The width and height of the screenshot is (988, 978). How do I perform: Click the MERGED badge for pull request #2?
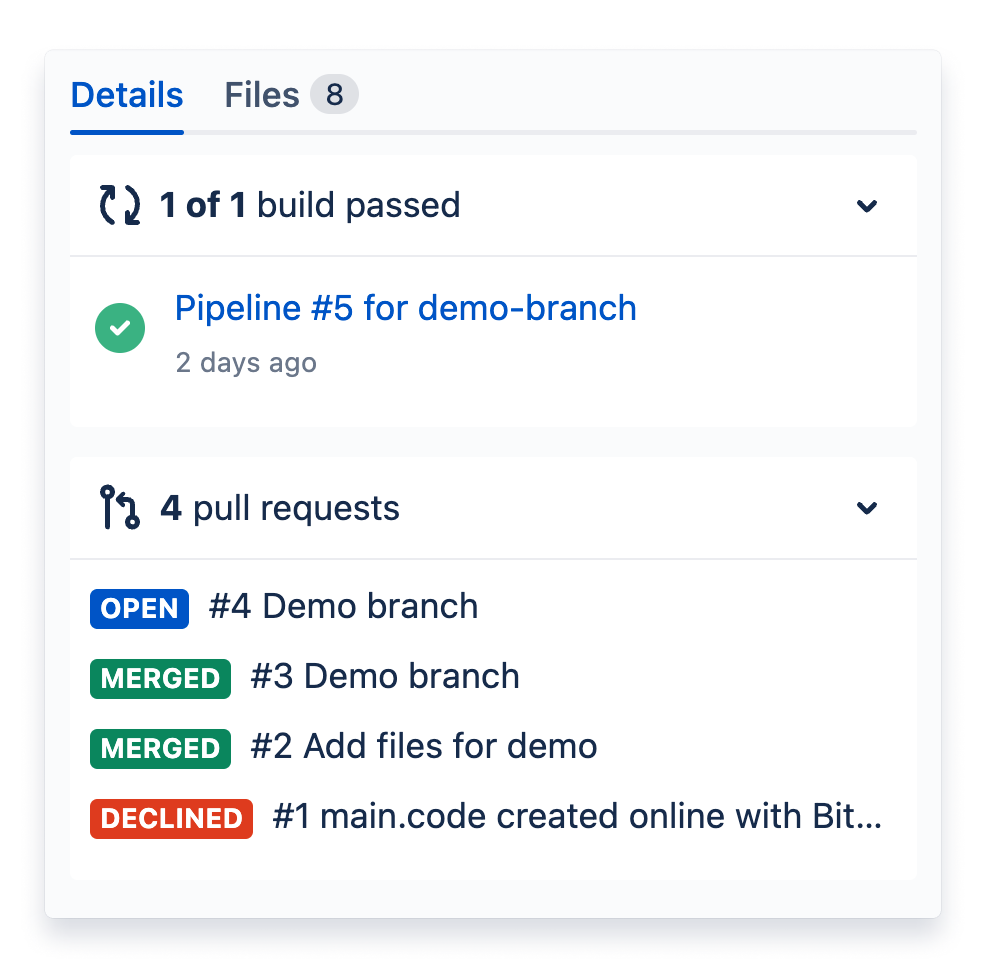160,748
